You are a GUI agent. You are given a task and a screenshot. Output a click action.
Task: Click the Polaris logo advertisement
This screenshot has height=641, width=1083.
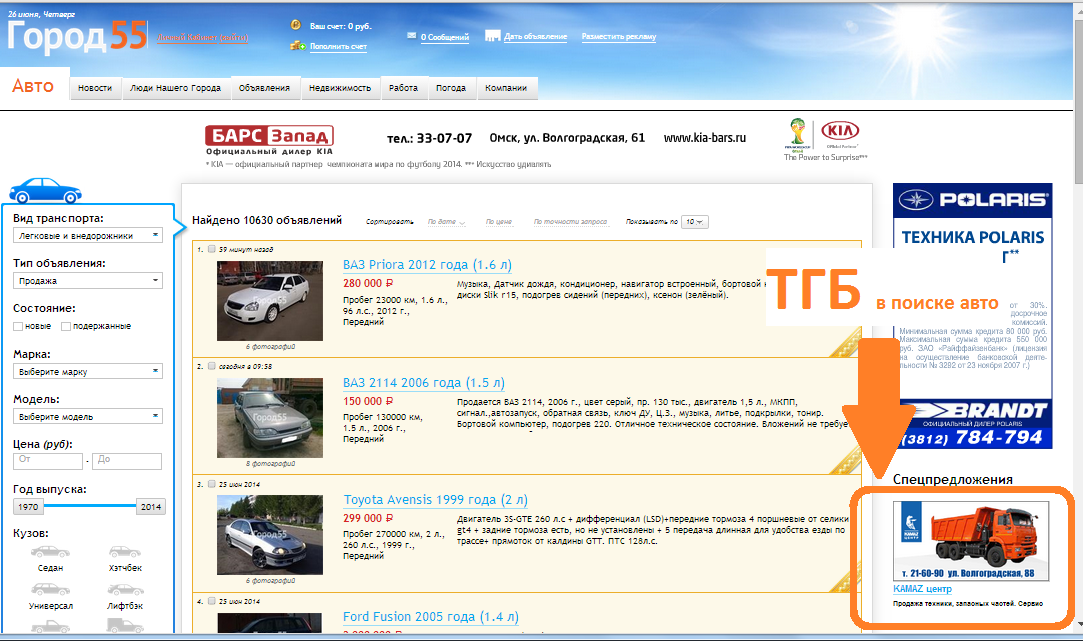click(x=972, y=200)
